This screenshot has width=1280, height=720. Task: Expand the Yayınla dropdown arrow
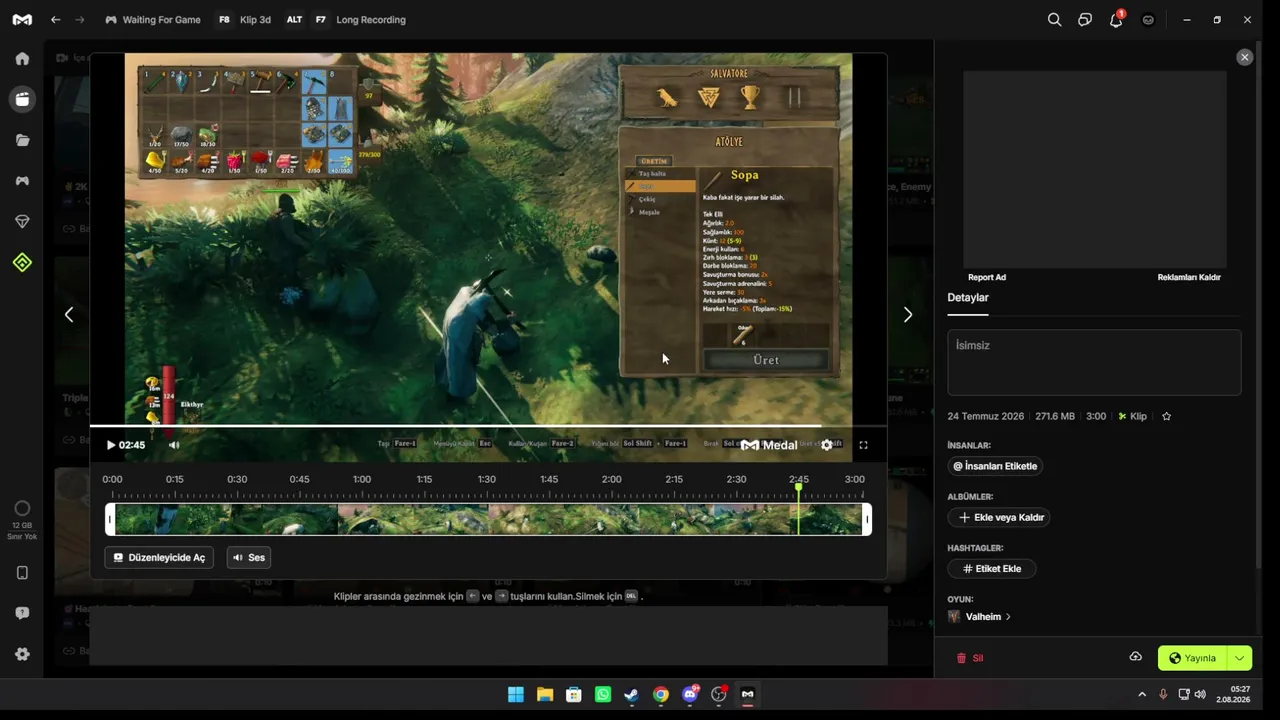1240,658
